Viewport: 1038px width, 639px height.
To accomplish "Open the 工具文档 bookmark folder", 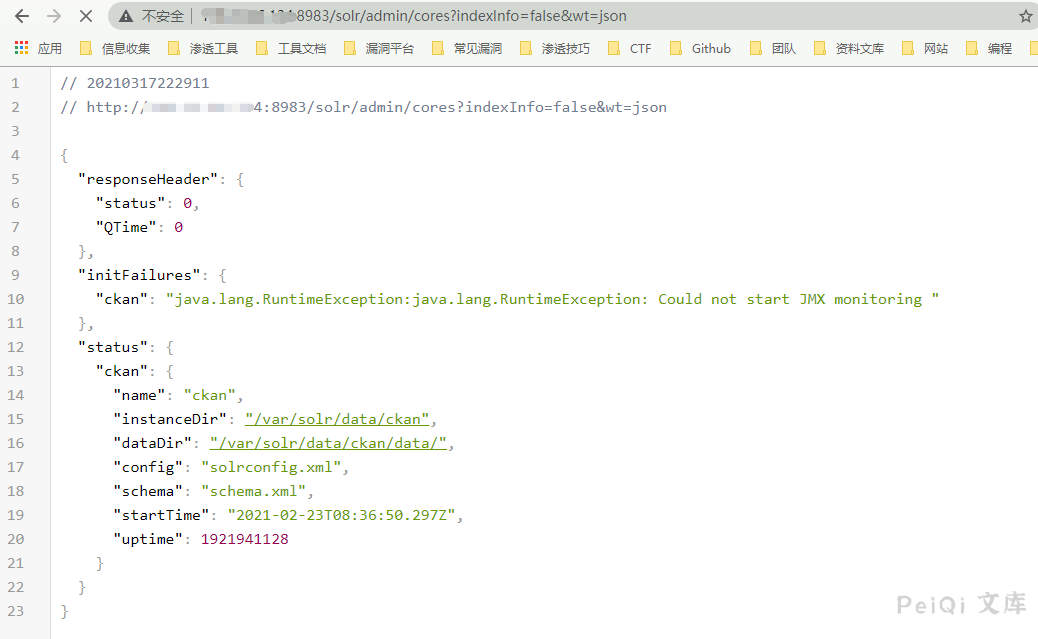I will point(291,48).
